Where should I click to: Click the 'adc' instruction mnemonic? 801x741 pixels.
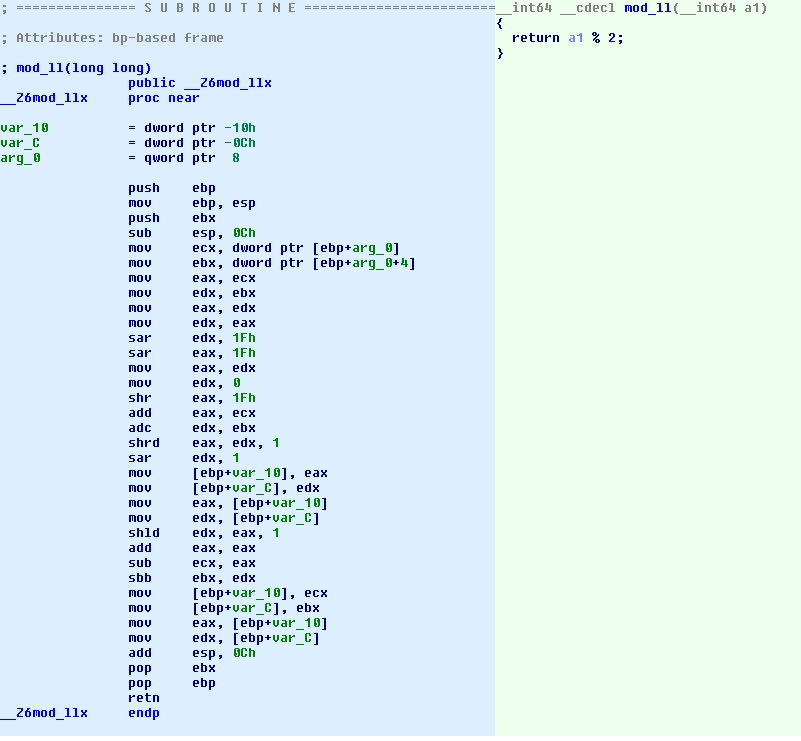tap(139, 428)
